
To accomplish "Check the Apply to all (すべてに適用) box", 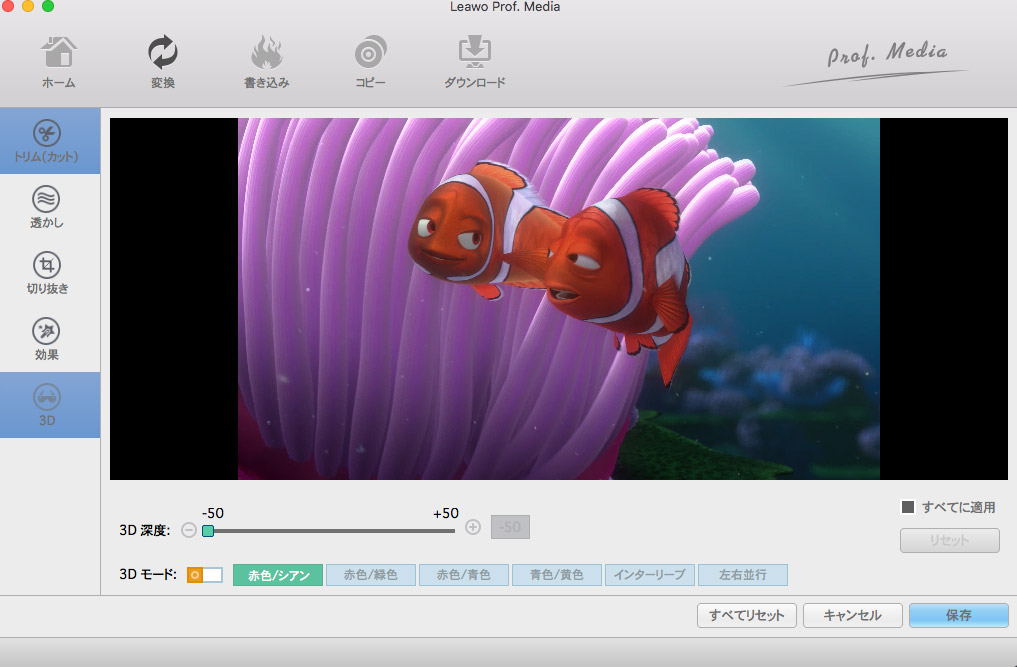I will [x=908, y=507].
